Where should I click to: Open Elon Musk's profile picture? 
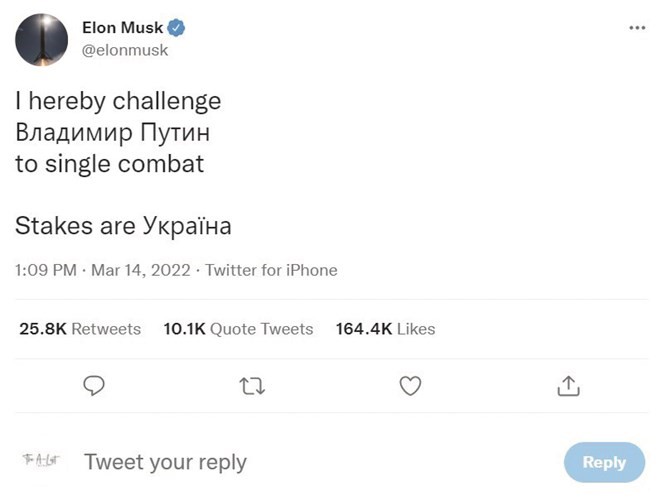click(x=42, y=40)
